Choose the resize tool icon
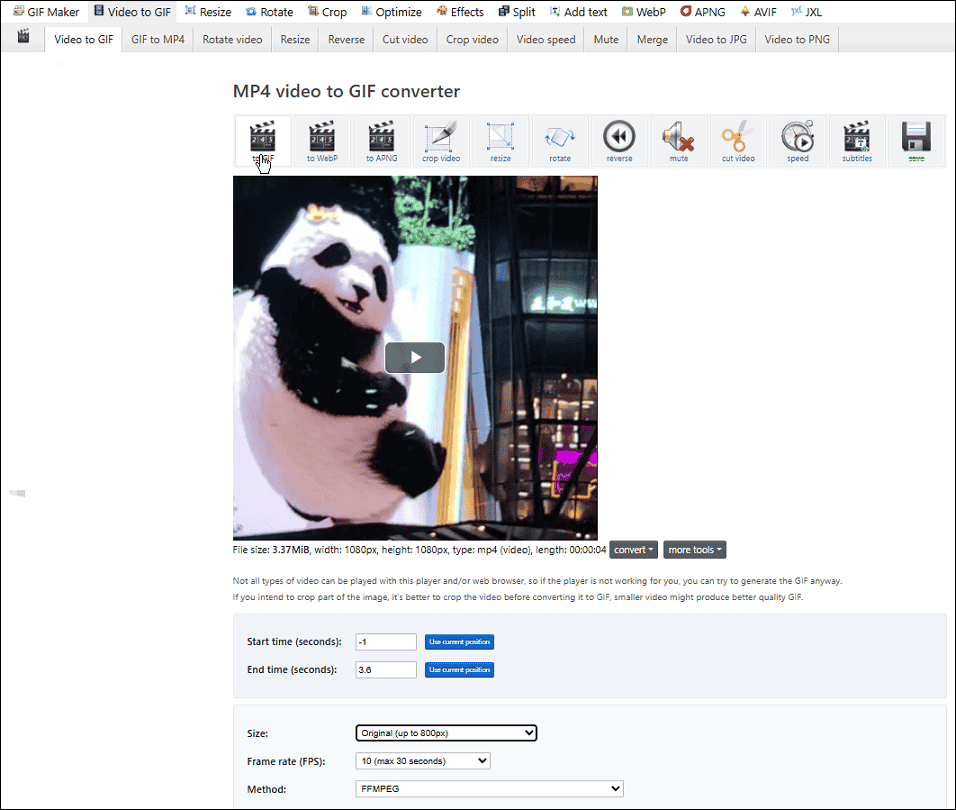 click(x=500, y=141)
